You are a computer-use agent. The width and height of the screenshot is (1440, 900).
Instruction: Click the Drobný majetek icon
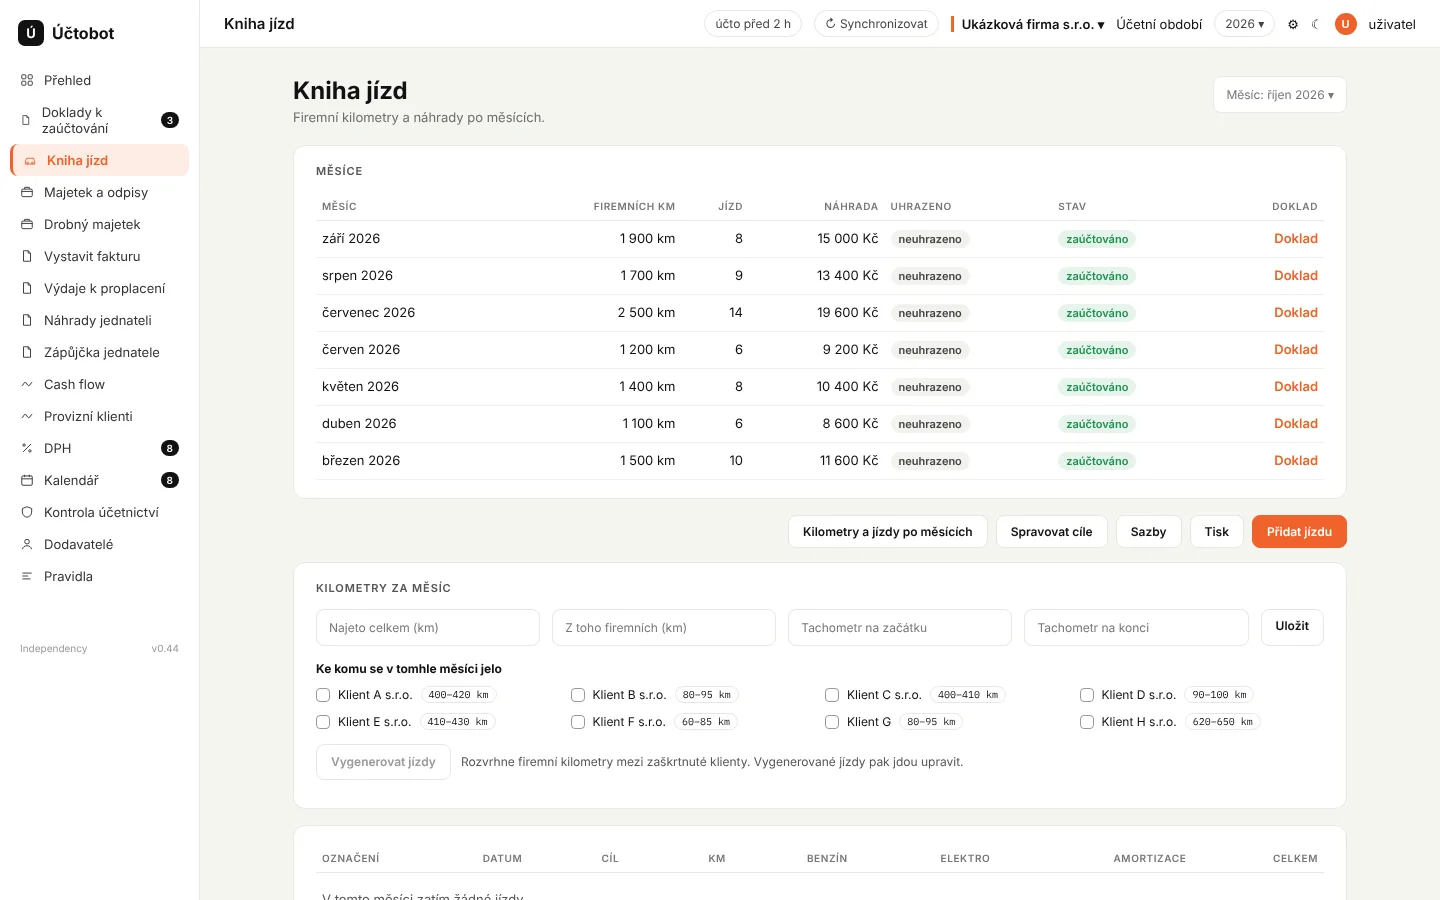(x=27, y=224)
